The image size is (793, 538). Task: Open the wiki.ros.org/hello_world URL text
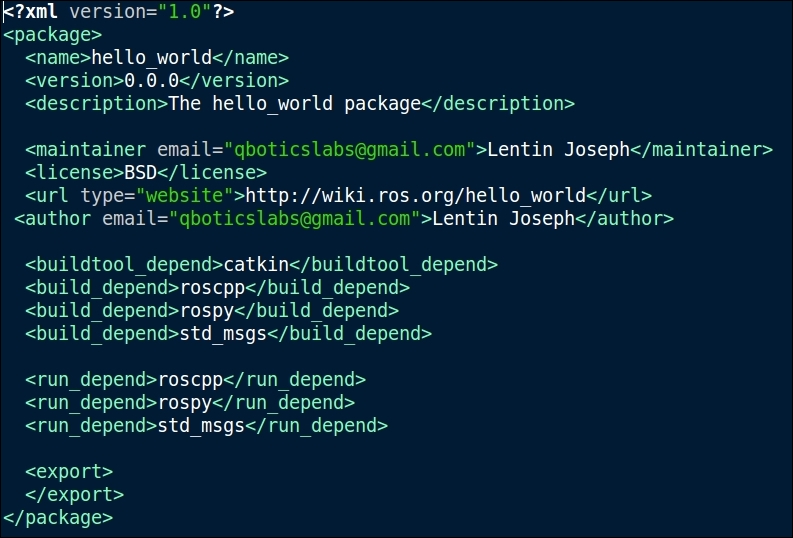coord(415,195)
